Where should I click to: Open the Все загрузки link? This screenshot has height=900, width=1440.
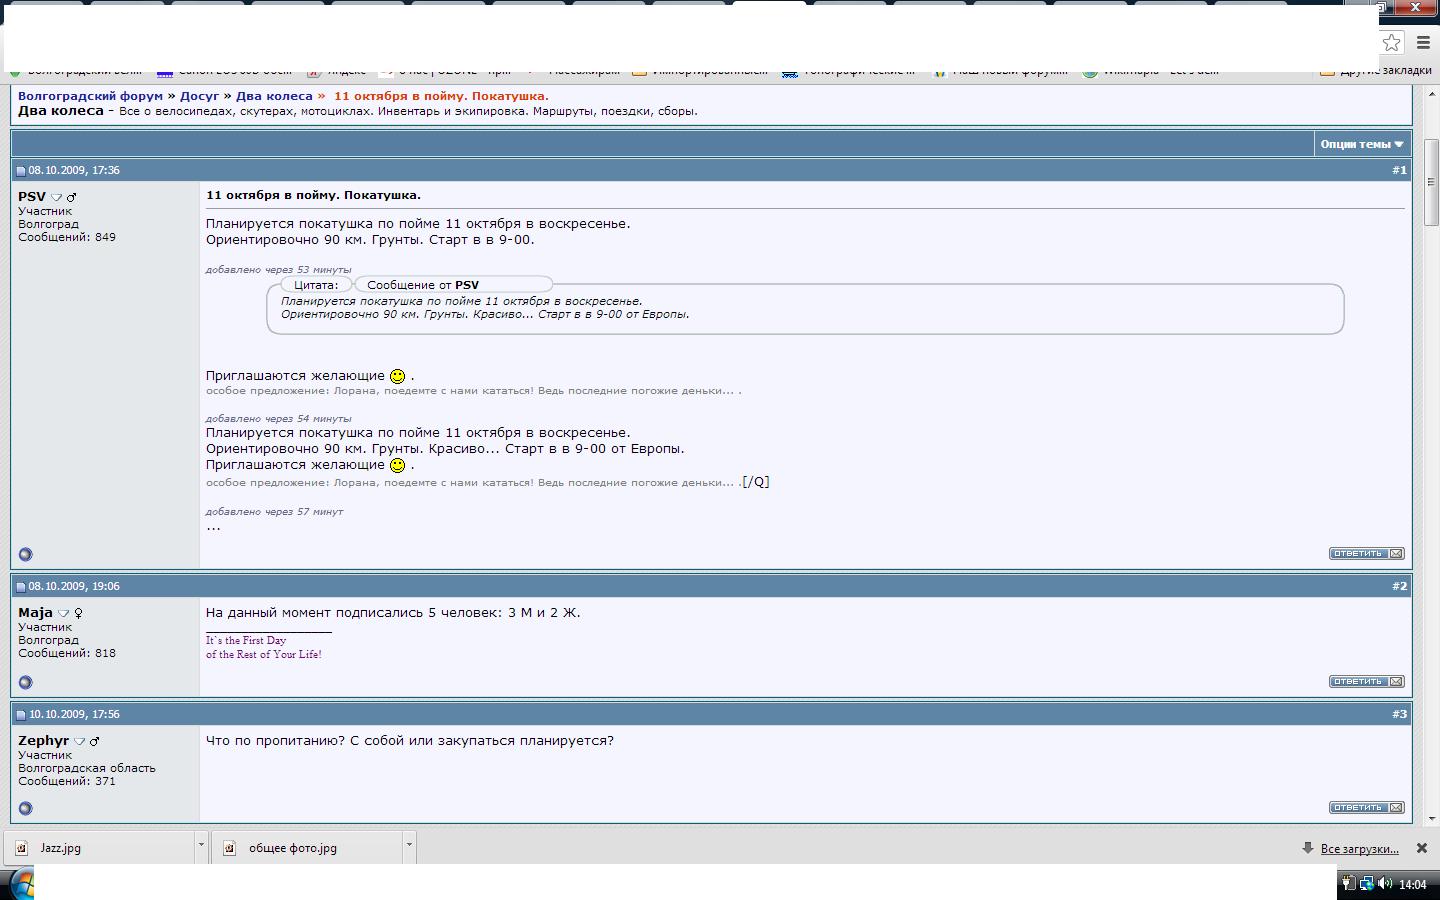pos(1359,848)
